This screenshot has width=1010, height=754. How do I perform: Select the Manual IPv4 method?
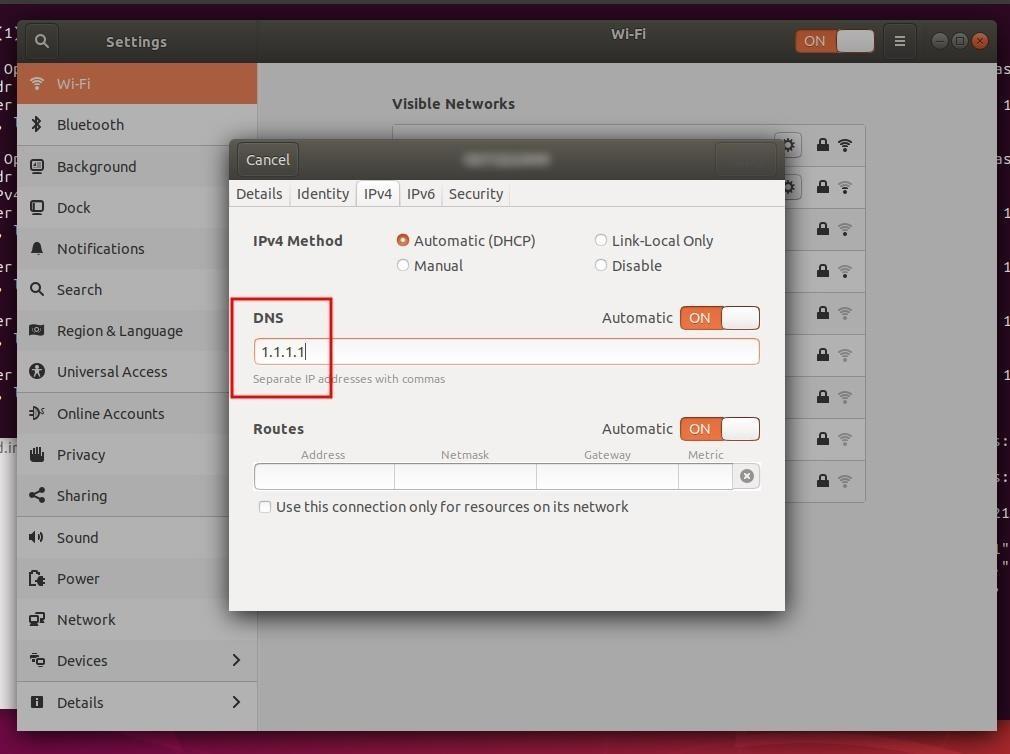click(x=403, y=265)
